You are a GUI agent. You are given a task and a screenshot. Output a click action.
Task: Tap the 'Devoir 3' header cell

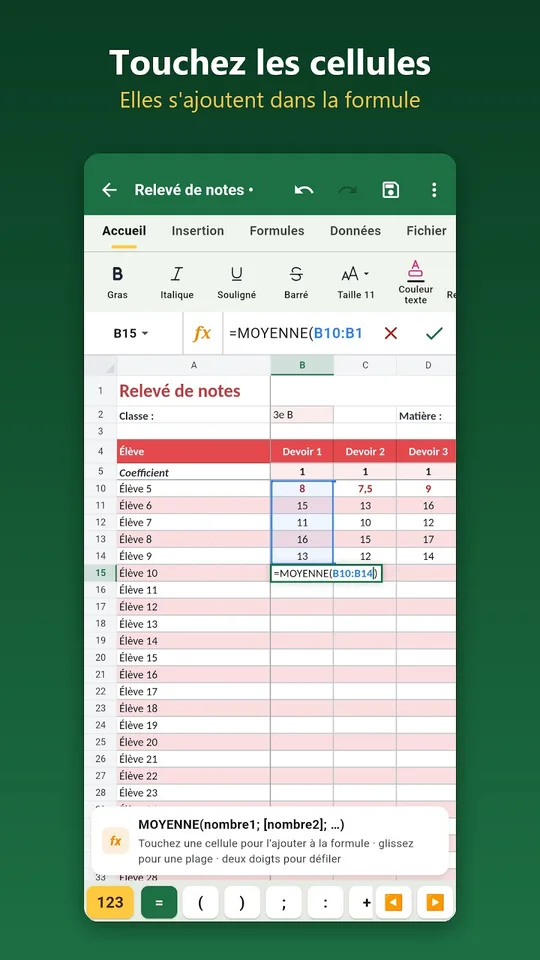click(x=427, y=452)
